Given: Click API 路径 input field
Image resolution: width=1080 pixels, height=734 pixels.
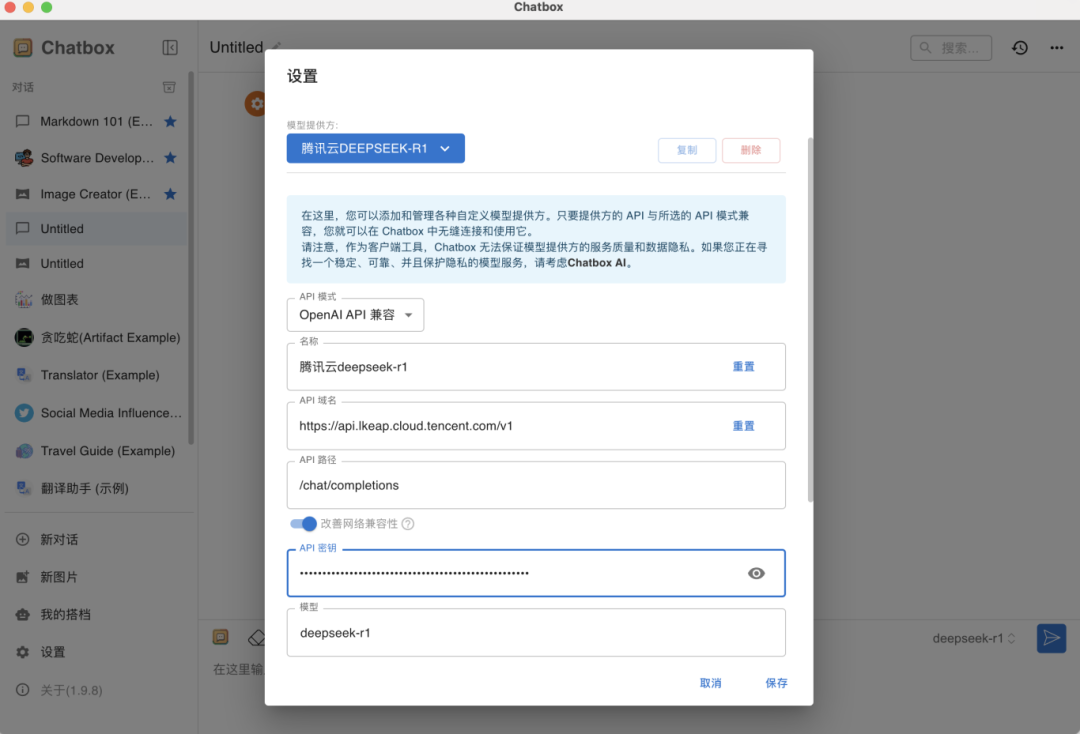Looking at the screenshot, I should coord(536,485).
